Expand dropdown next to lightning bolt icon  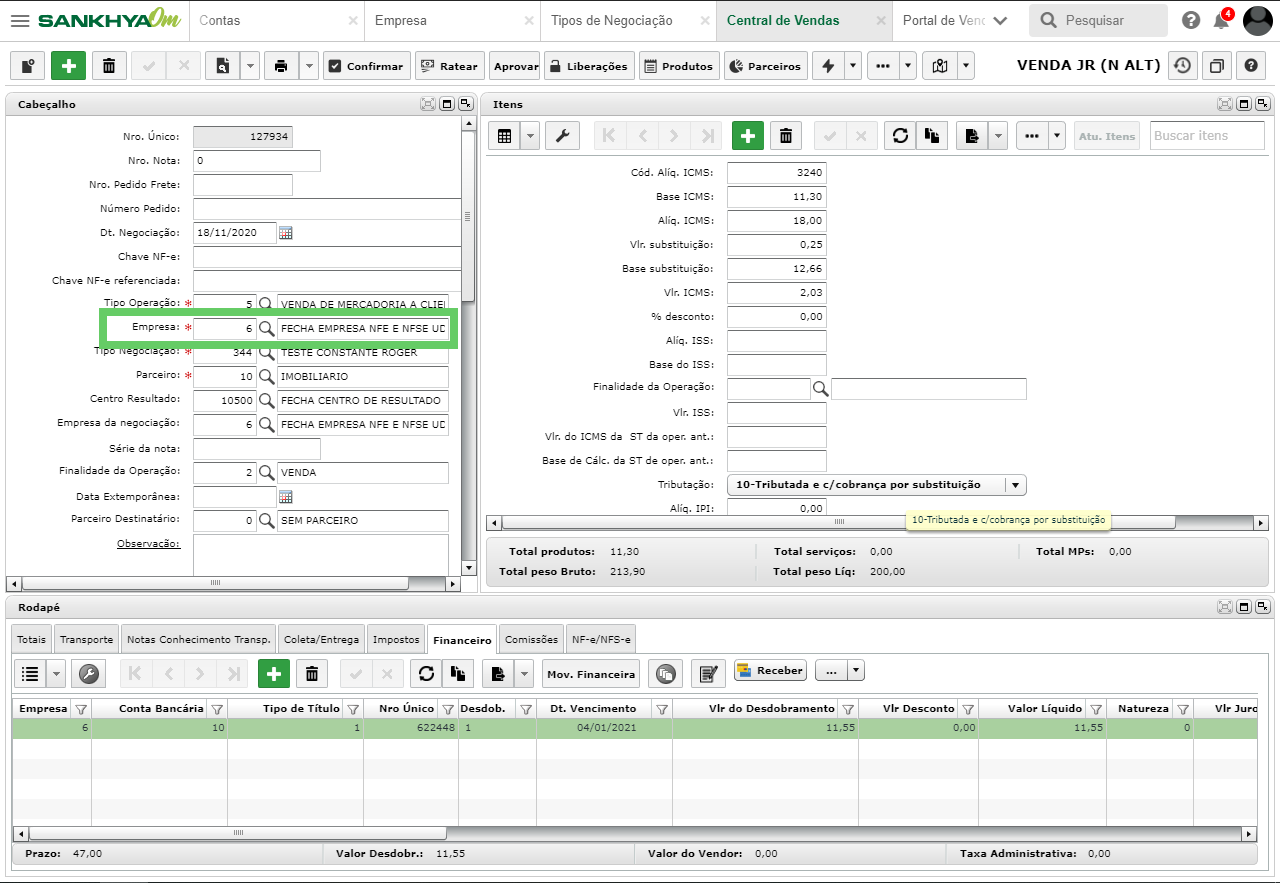tap(852, 66)
